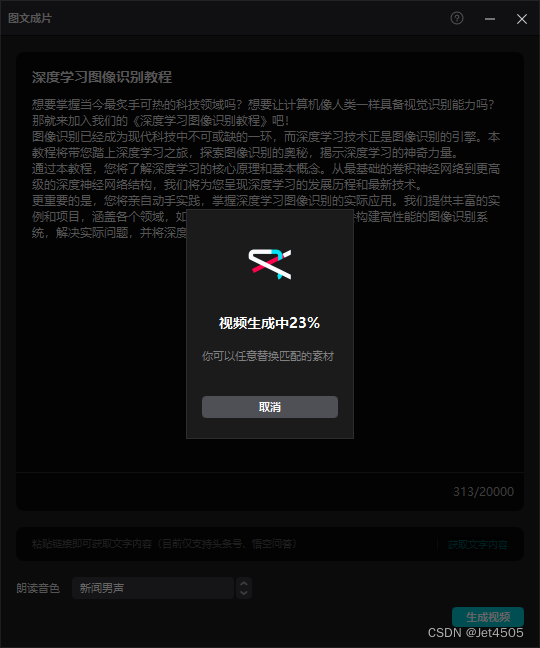Click the window title 图文成片
Viewport: 540px width, 648px height.
pos(30,18)
